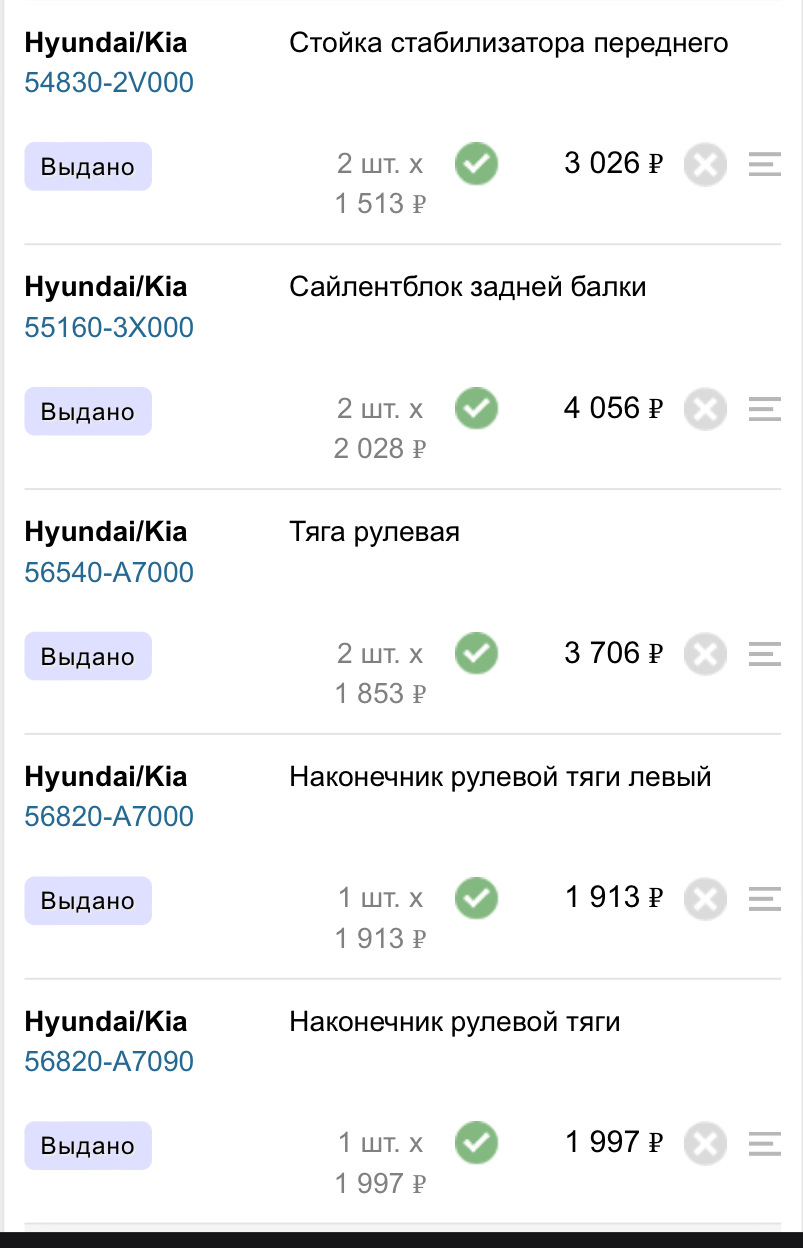This screenshot has width=803, height=1248.
Task: Click the Выдано badge for Наконечник рулевой тяги
Action: (87, 1145)
